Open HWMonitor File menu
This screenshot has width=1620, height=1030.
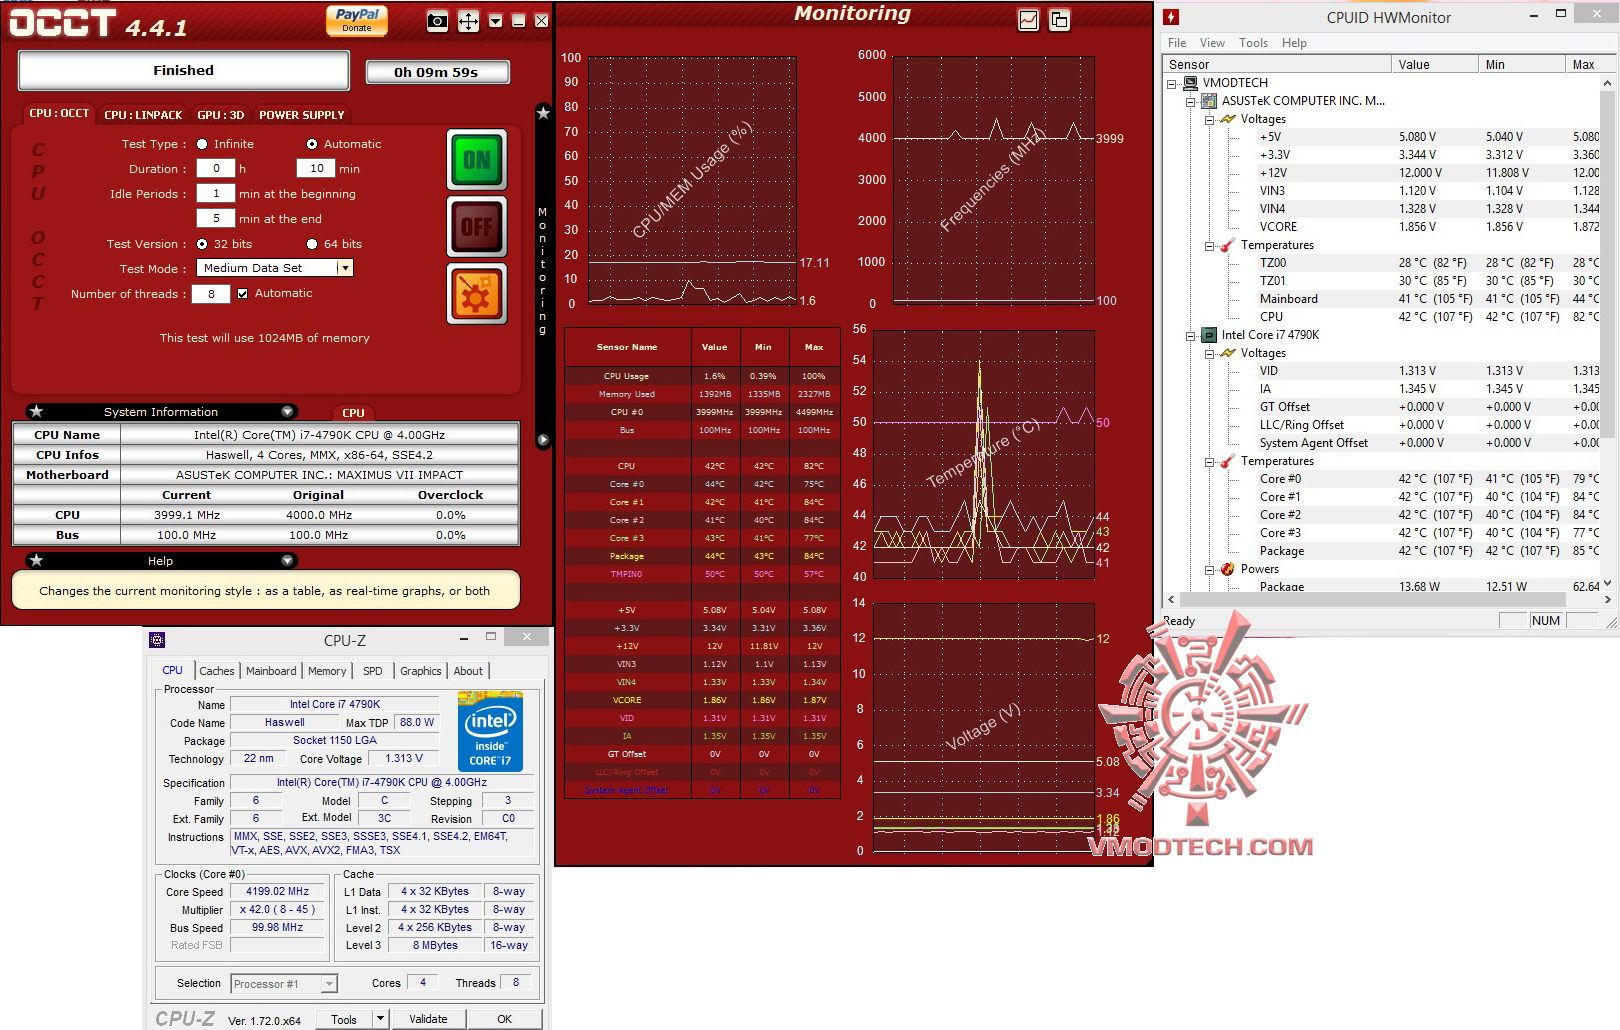tap(1177, 43)
